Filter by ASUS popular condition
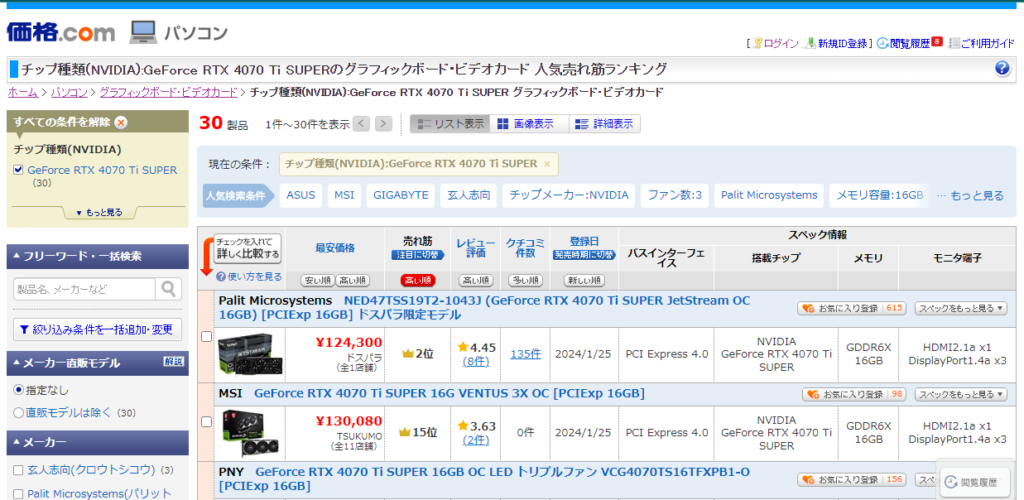Screen dimensions: 1024x500 [x=300, y=195]
